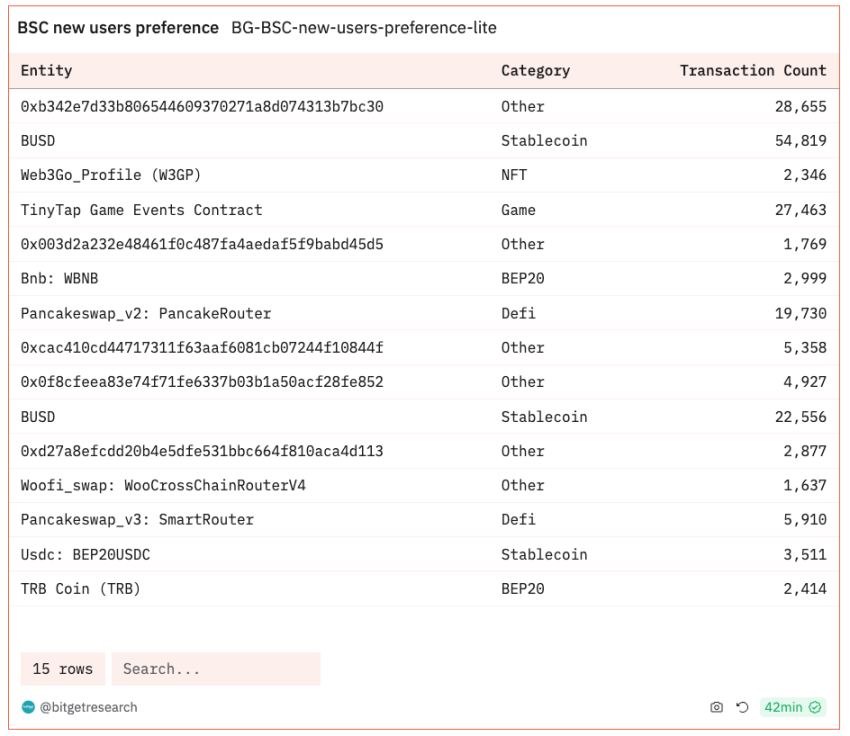Open the @bitgetresearch profile link
850x736 pixels.
tap(88, 707)
